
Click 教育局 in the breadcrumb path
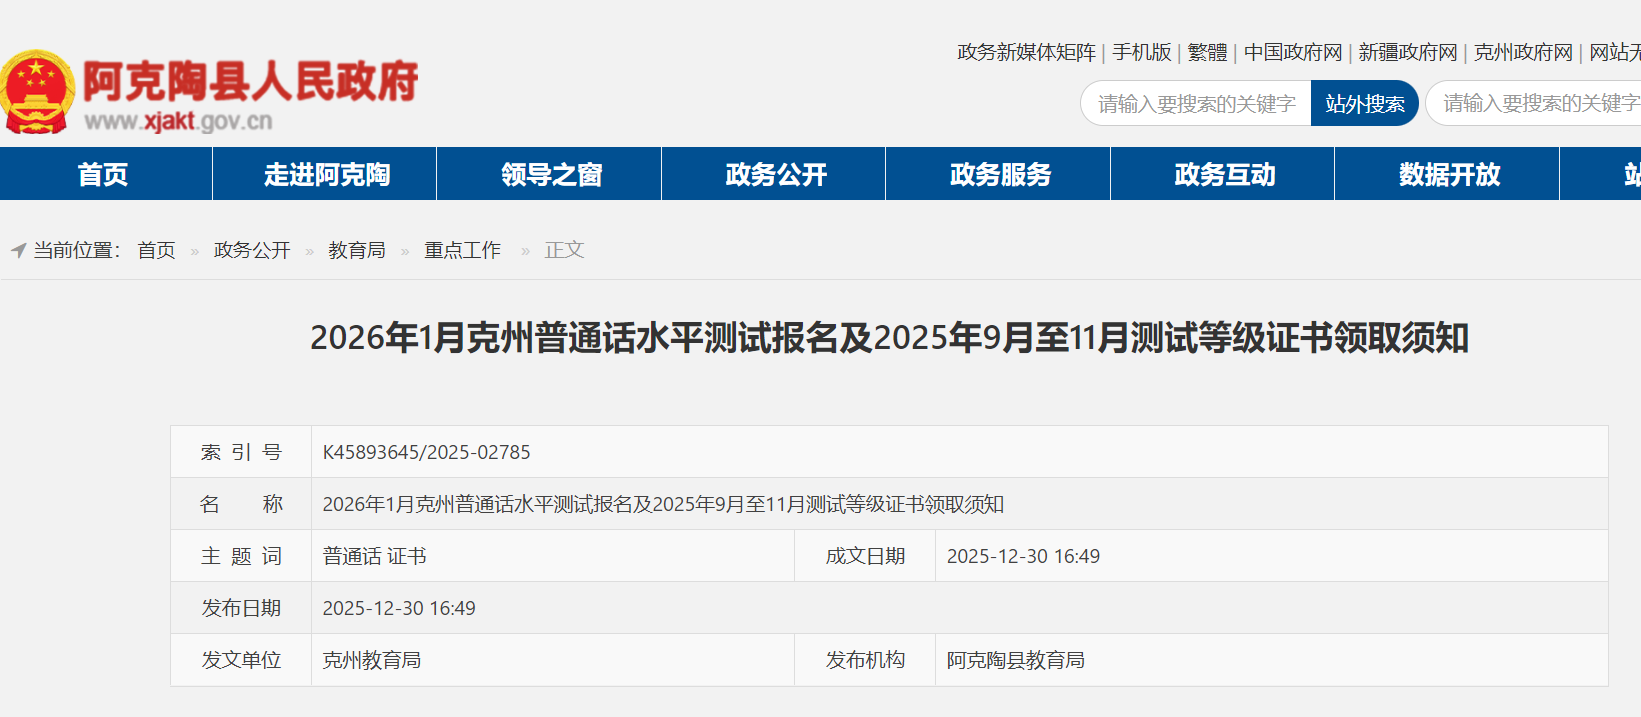[x=357, y=250]
